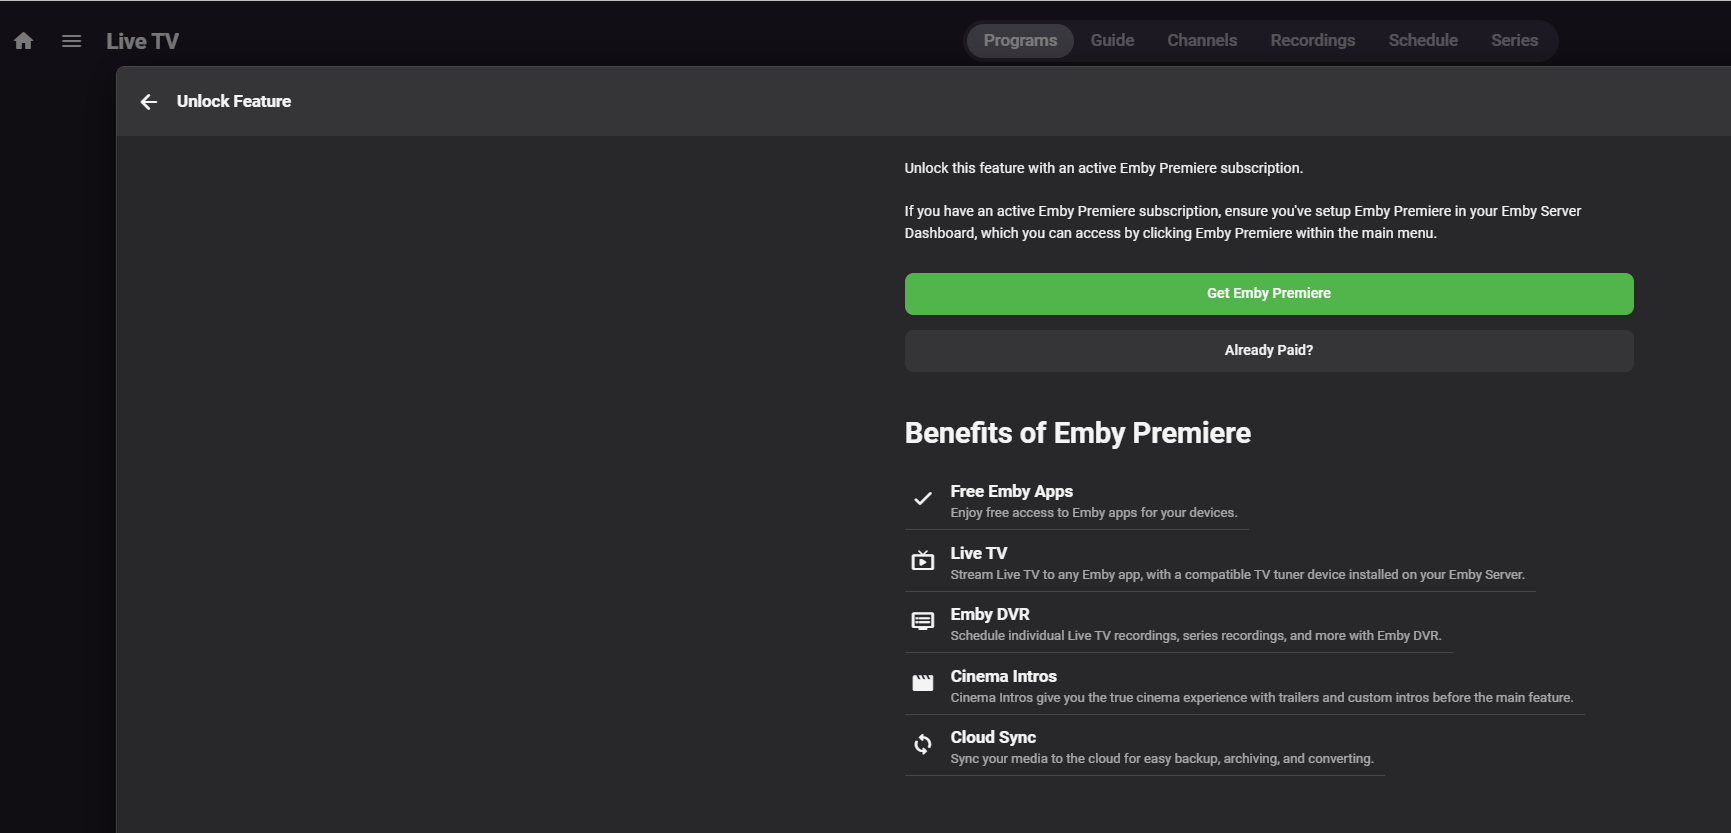1731x833 pixels.
Task: Click 'Schedule individual Live TV recordings' description
Action: click(1196, 636)
